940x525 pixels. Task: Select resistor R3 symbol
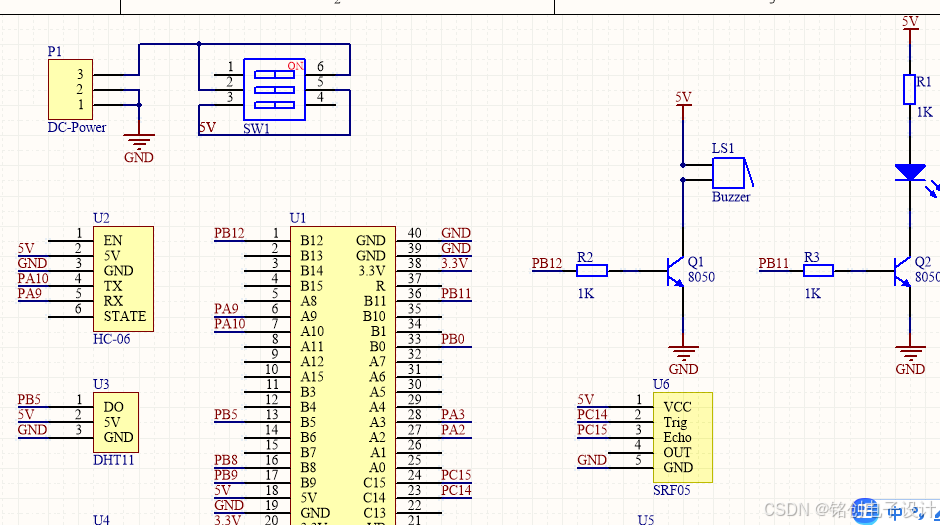(818, 271)
